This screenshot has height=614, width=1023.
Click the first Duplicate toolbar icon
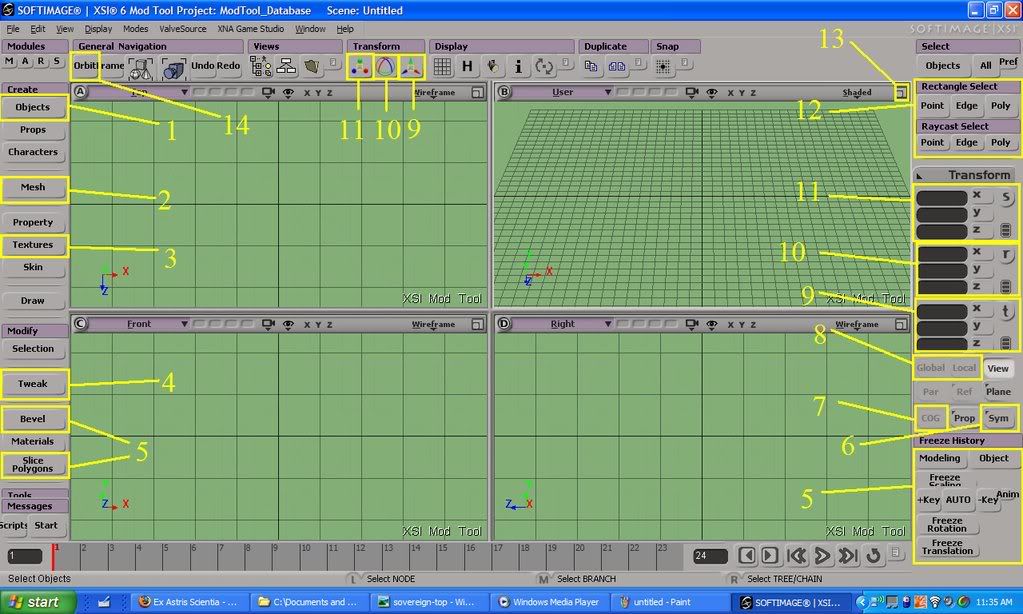click(x=591, y=66)
